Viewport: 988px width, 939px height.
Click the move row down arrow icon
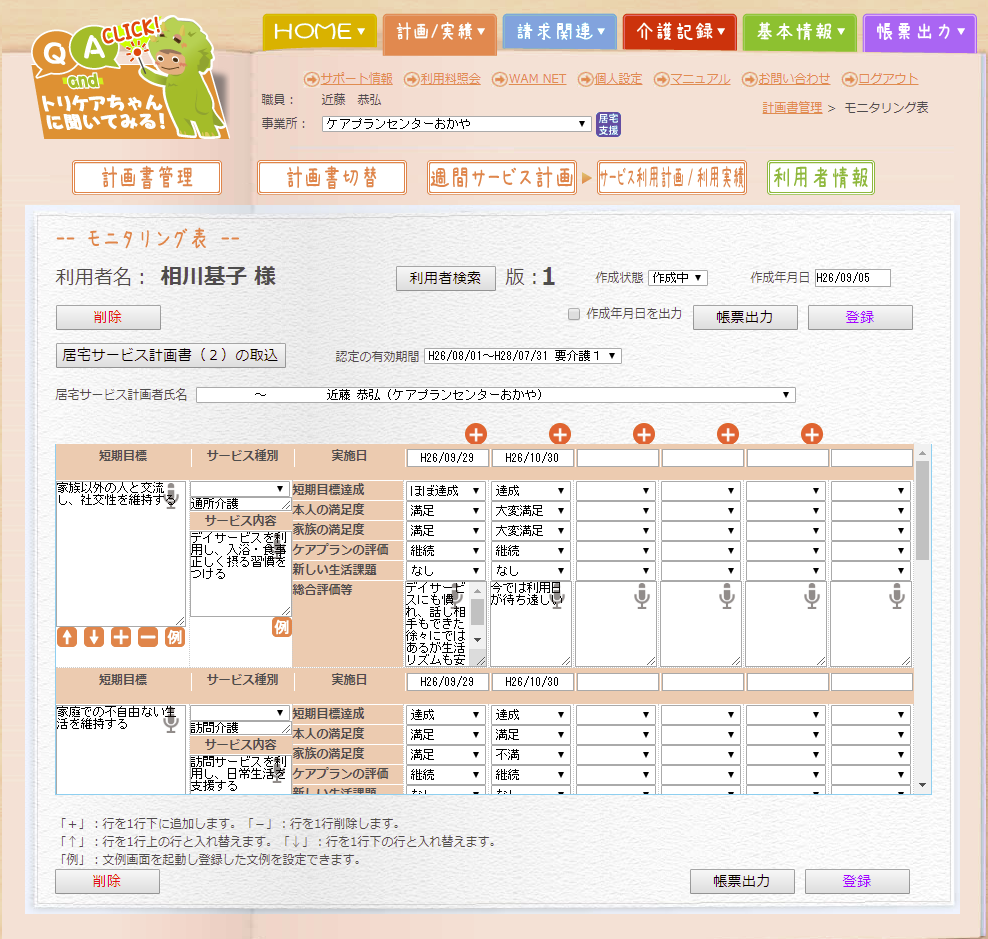click(x=94, y=637)
